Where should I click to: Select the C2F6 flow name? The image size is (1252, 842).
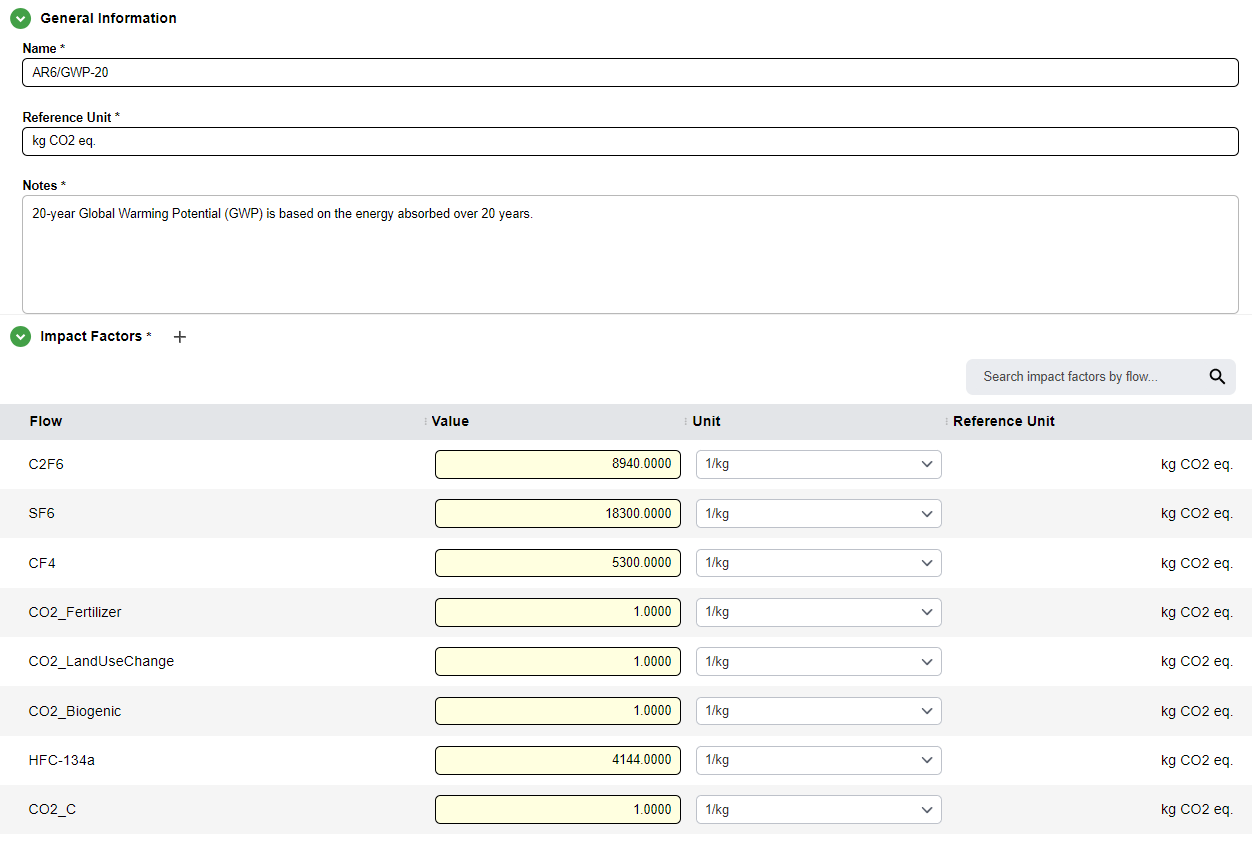point(46,464)
